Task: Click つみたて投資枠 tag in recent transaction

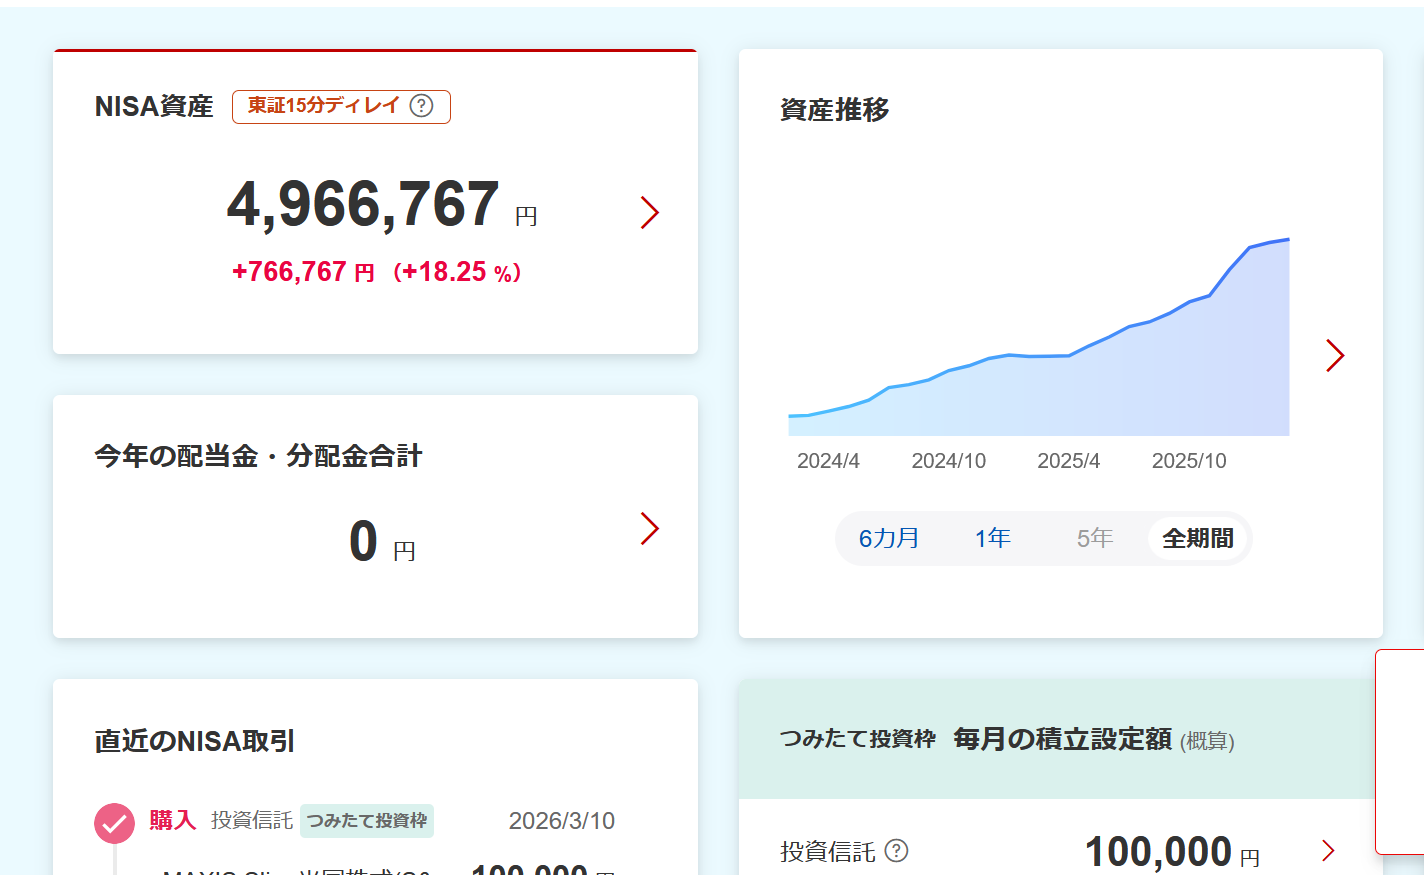Action: click(366, 821)
